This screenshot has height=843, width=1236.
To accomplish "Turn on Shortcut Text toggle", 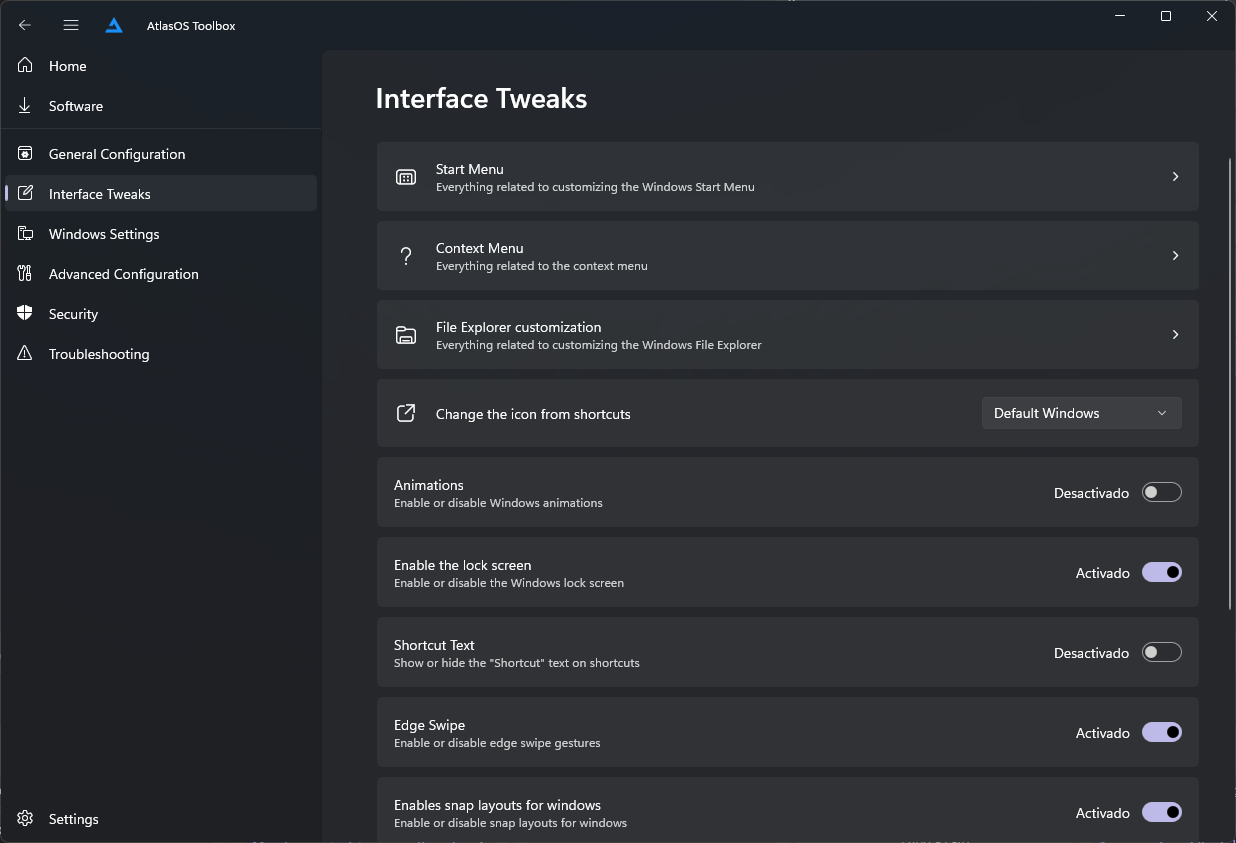I will point(1161,653).
